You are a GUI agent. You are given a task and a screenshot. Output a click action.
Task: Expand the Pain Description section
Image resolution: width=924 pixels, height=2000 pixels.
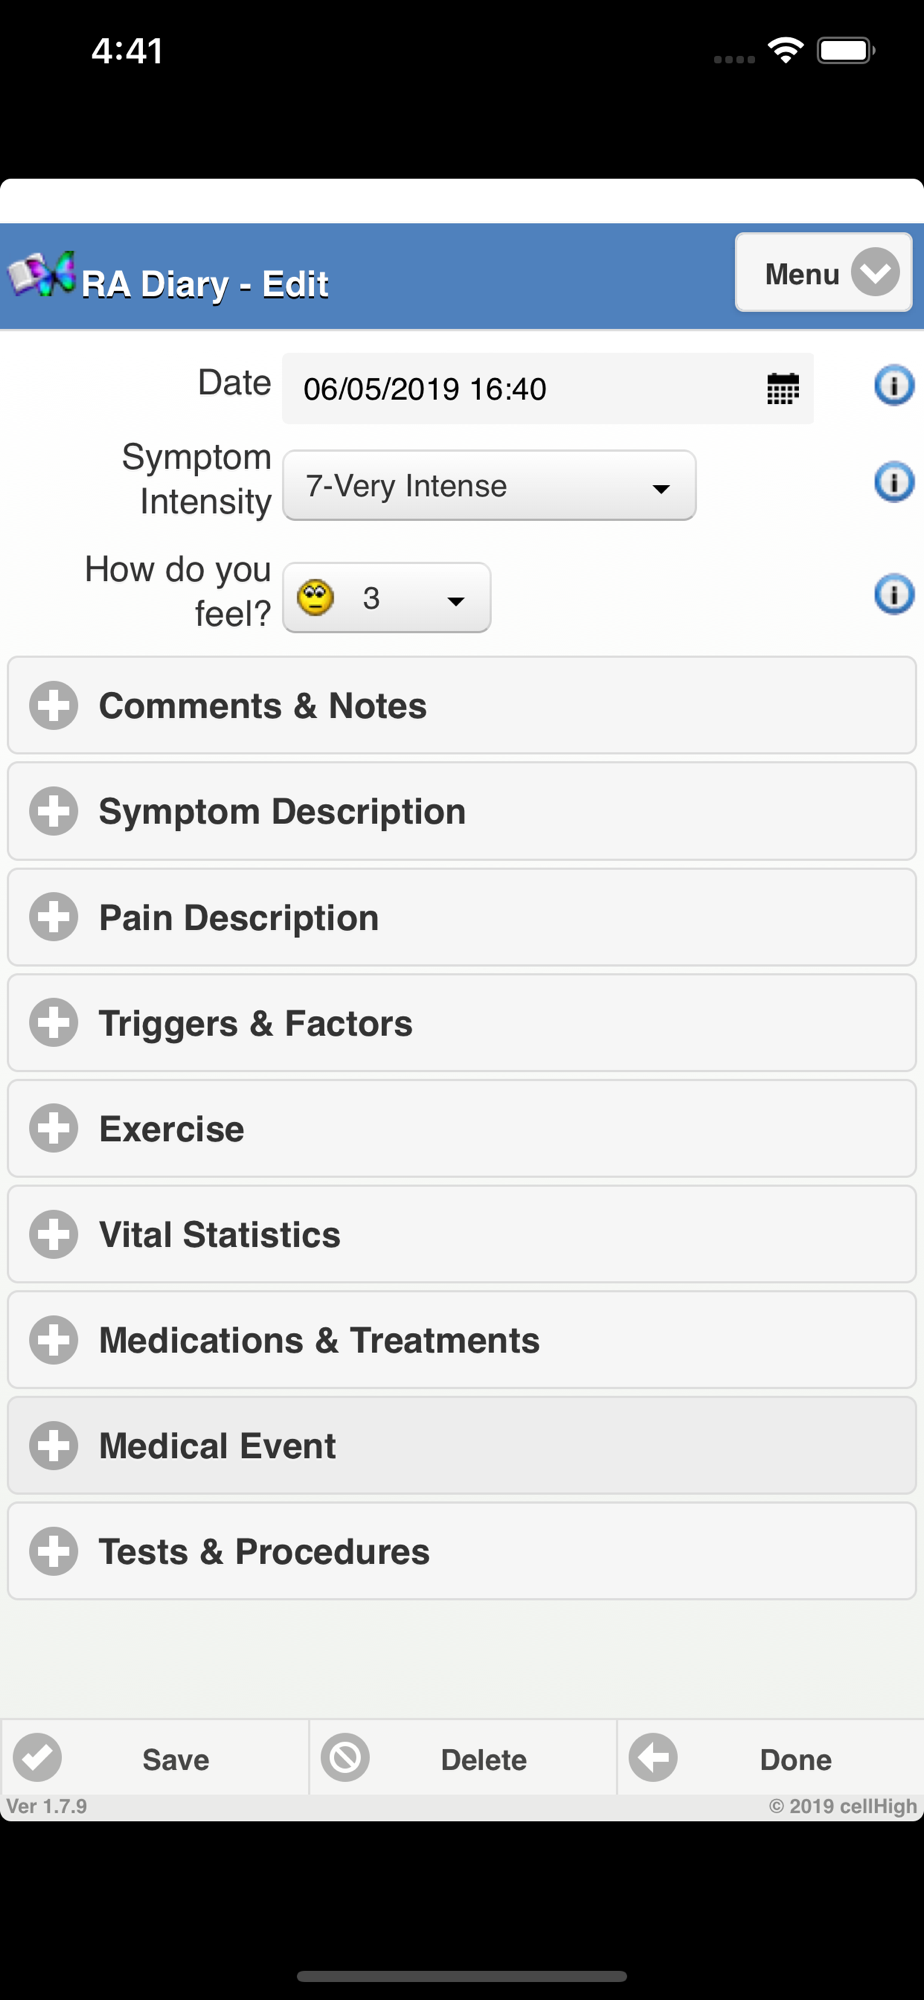pos(462,917)
